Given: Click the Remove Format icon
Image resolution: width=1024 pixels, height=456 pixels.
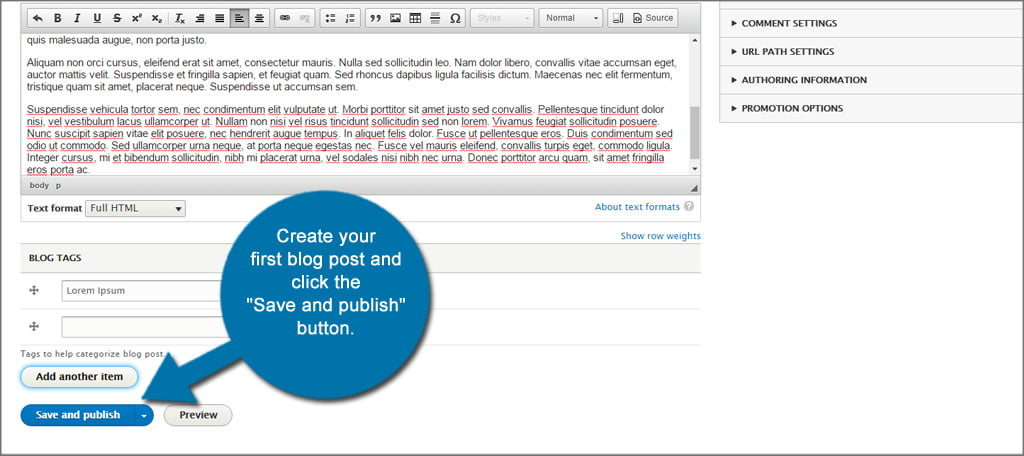Looking at the screenshot, I should [180, 18].
